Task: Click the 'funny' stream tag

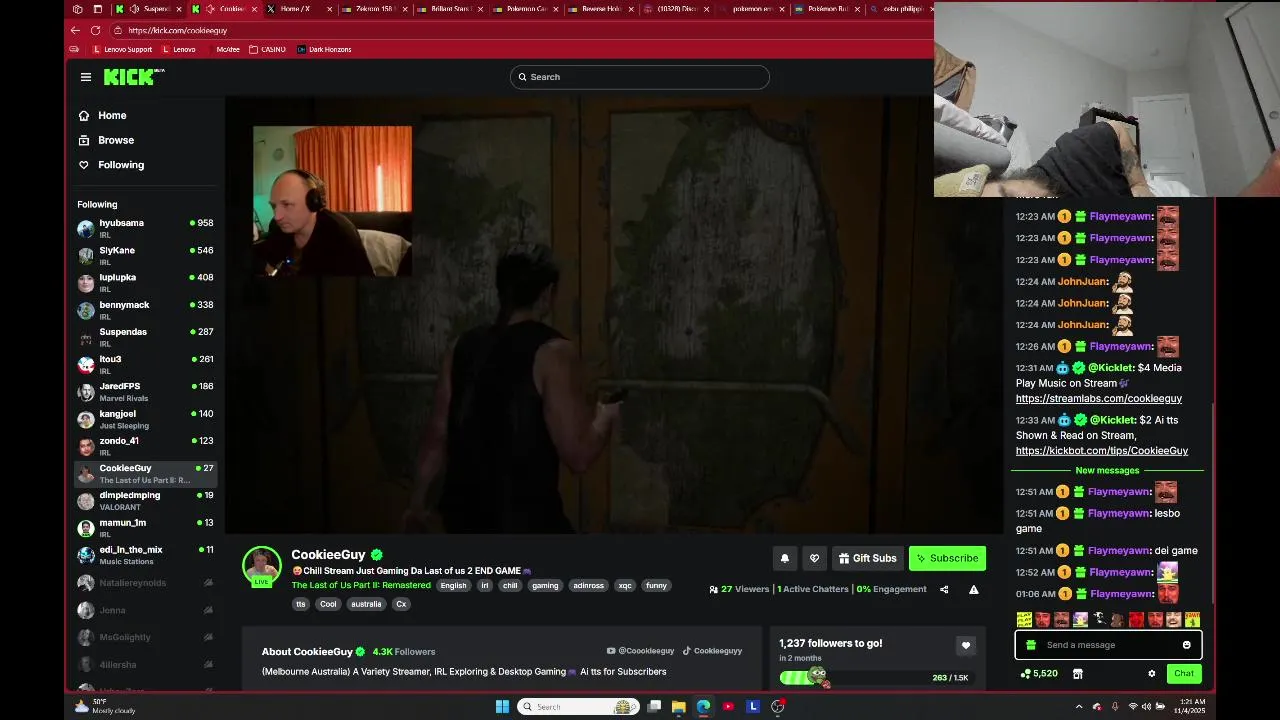Action: click(656, 586)
